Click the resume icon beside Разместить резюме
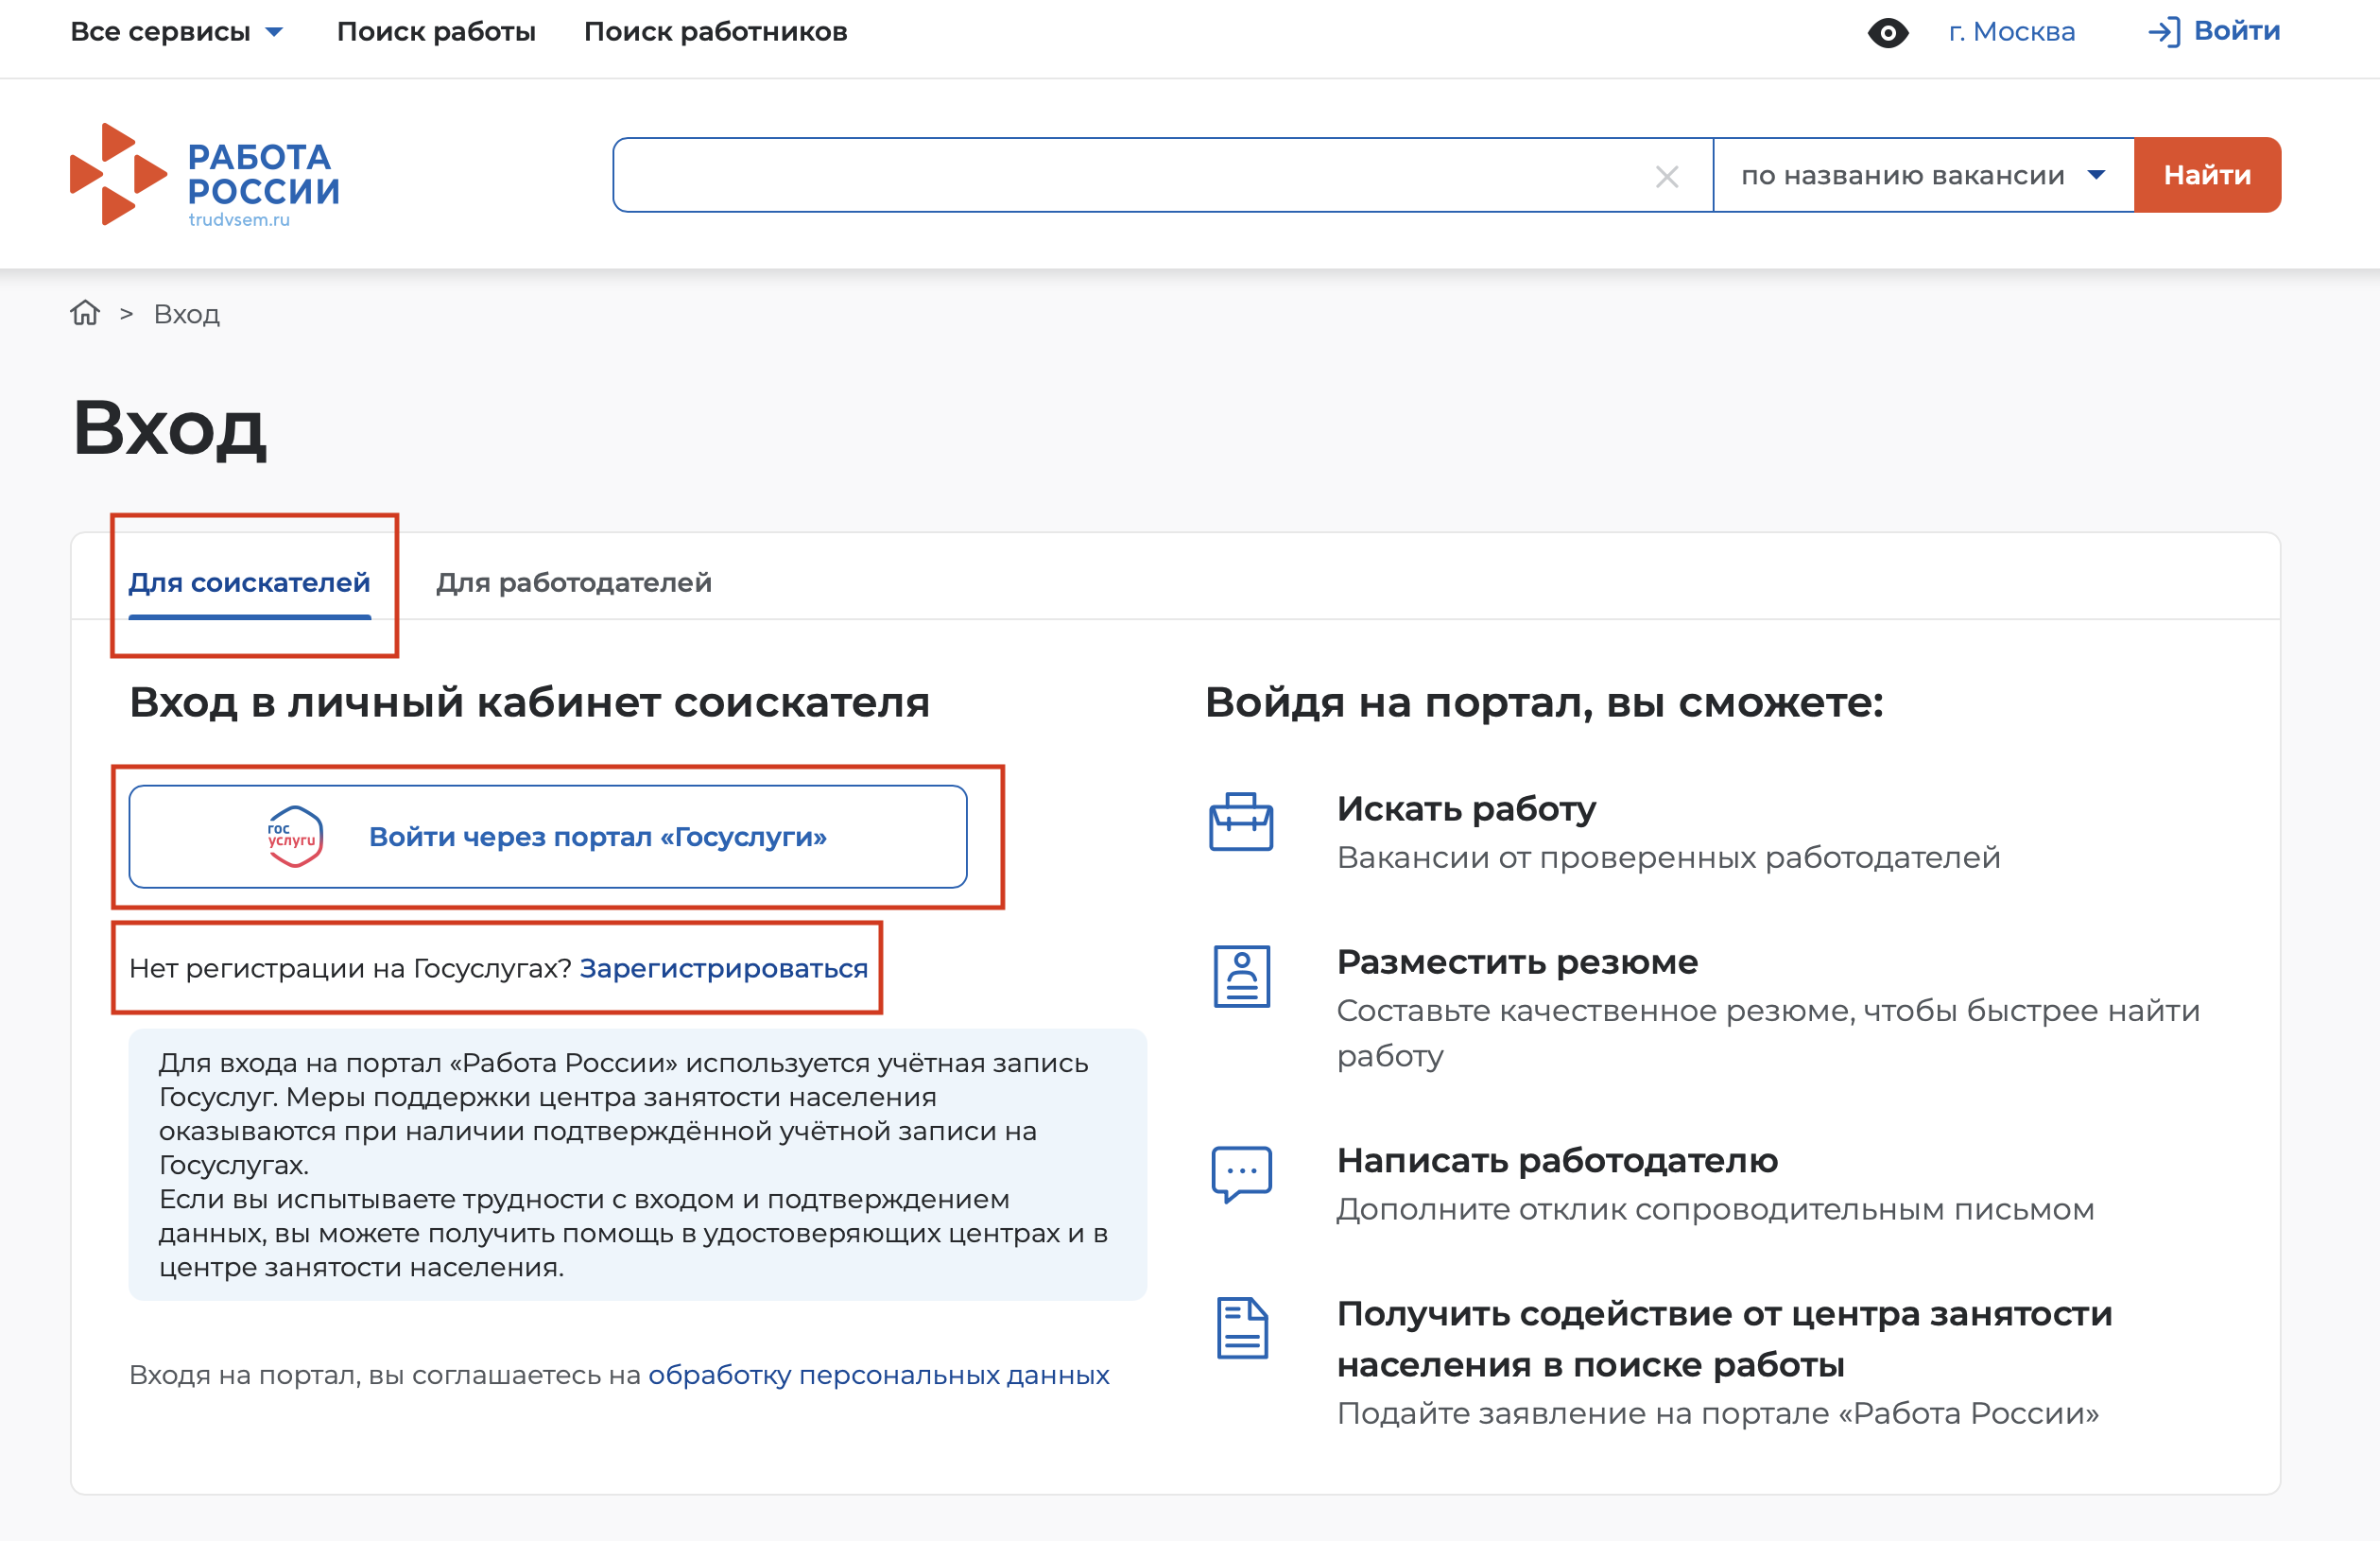The image size is (2380, 1541). 1241,976
